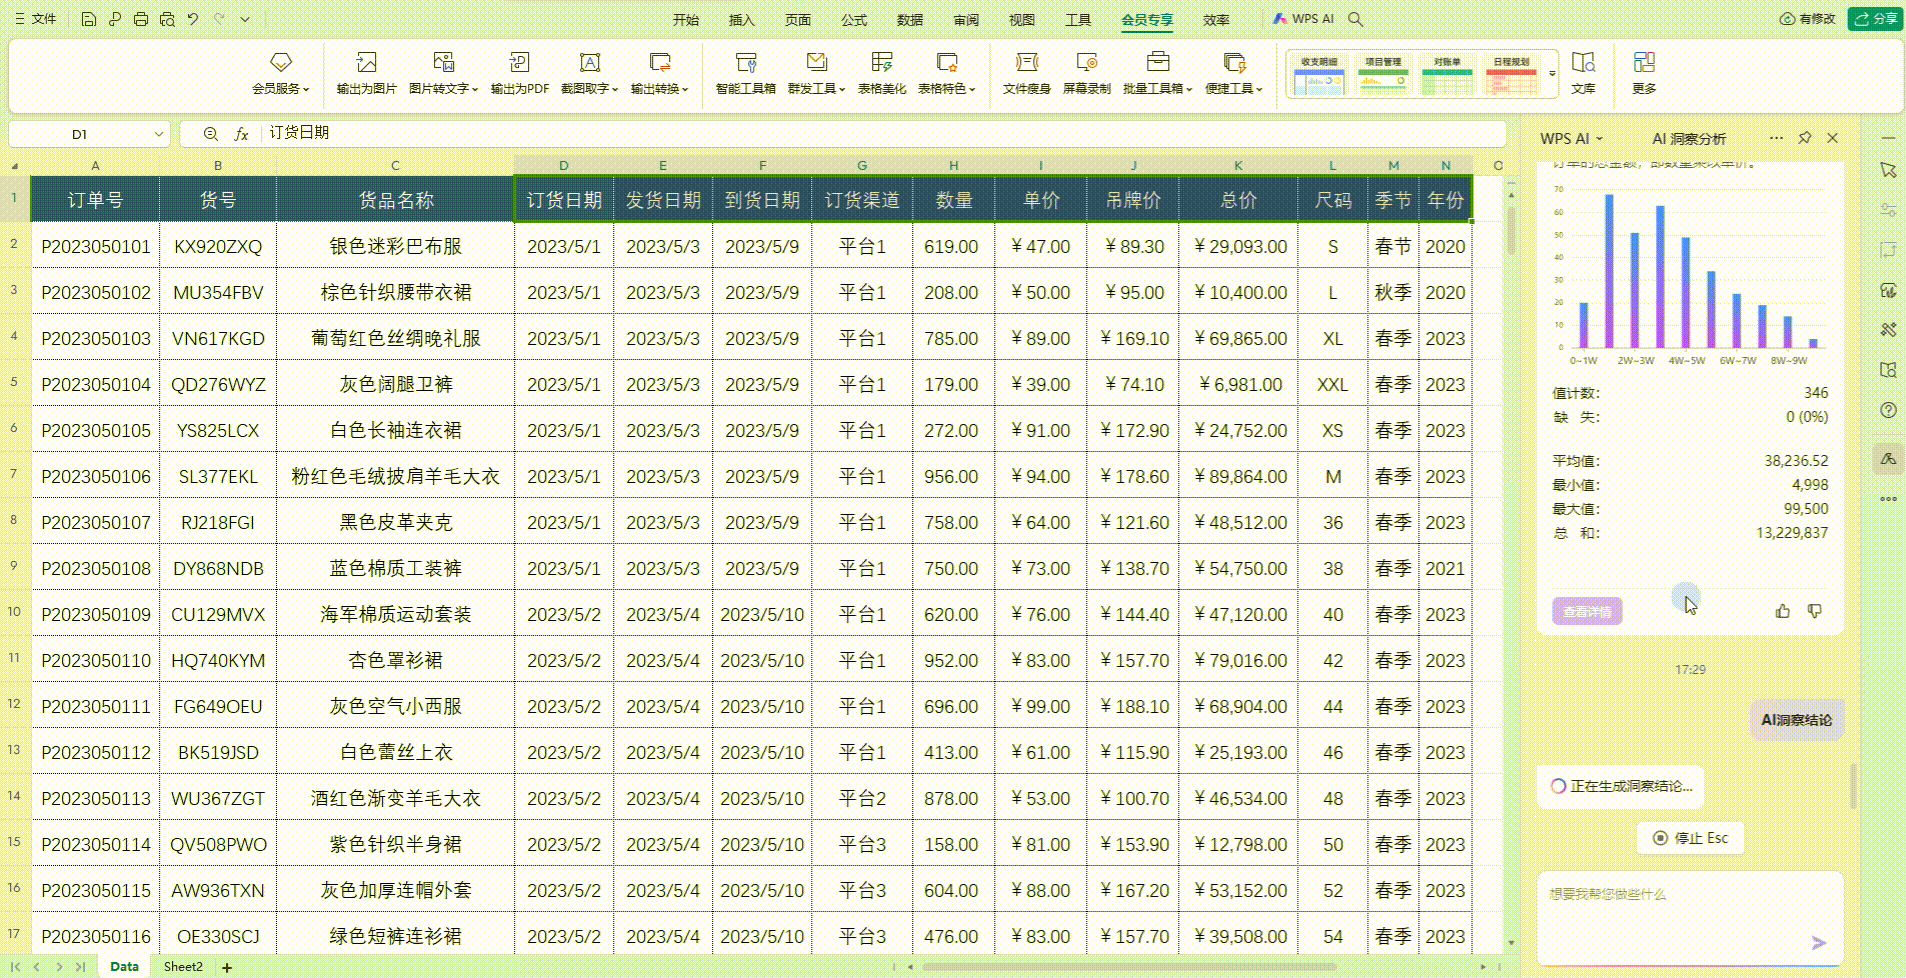Screen dimensions: 1906x978
Task: Add a new sheet with plus icon
Action: pos(227,967)
